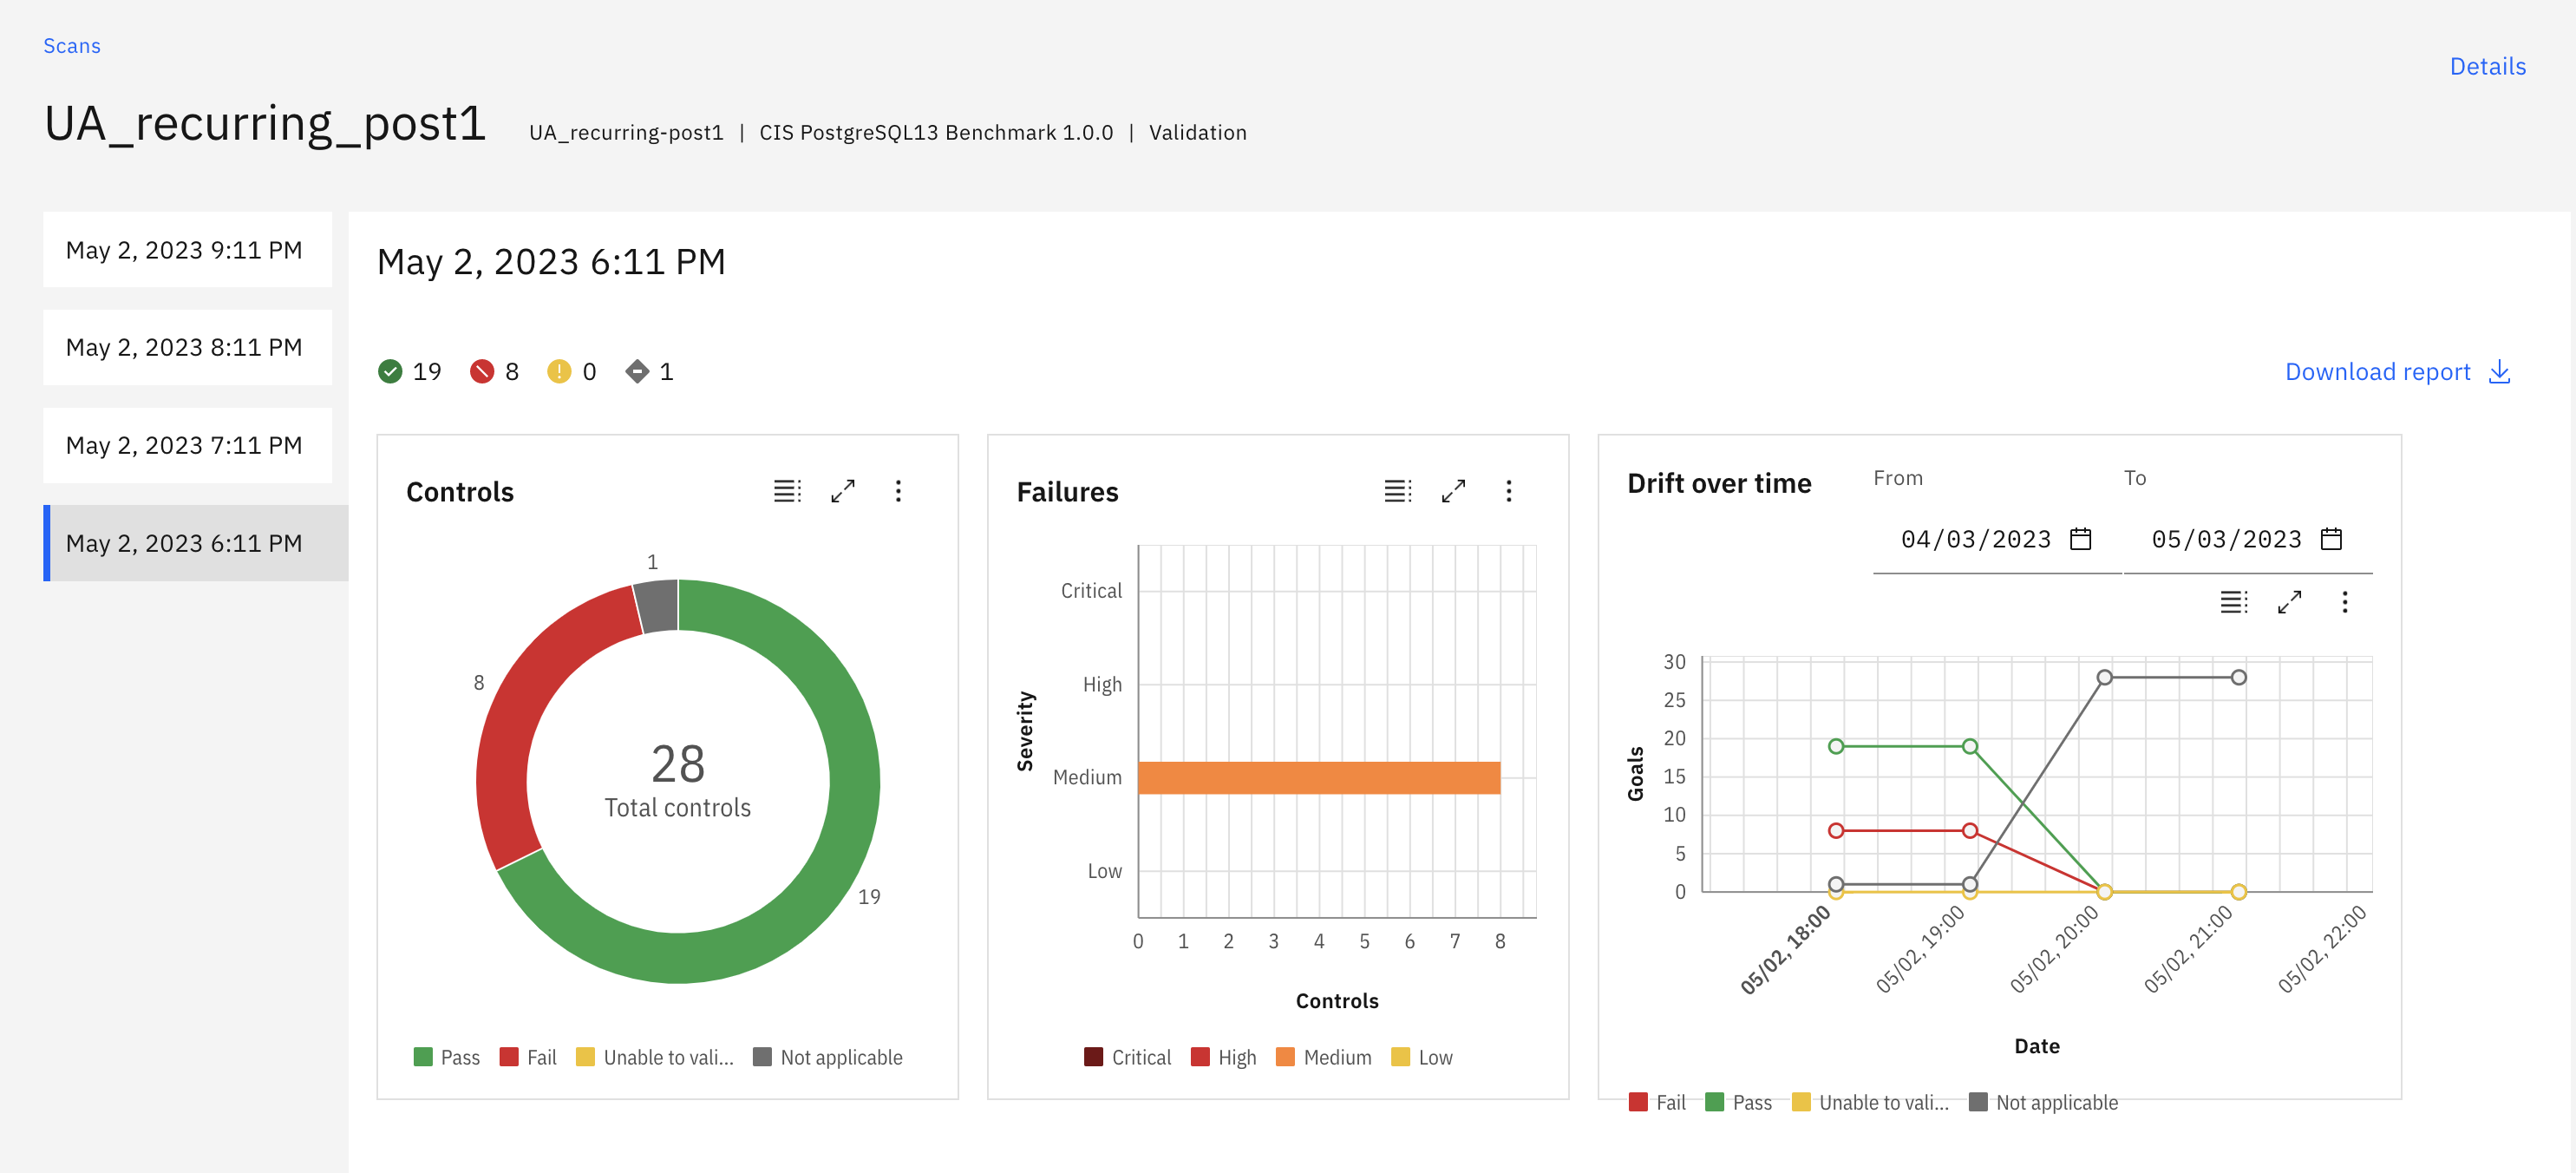Open the Scans breadcrumb link

[71, 45]
